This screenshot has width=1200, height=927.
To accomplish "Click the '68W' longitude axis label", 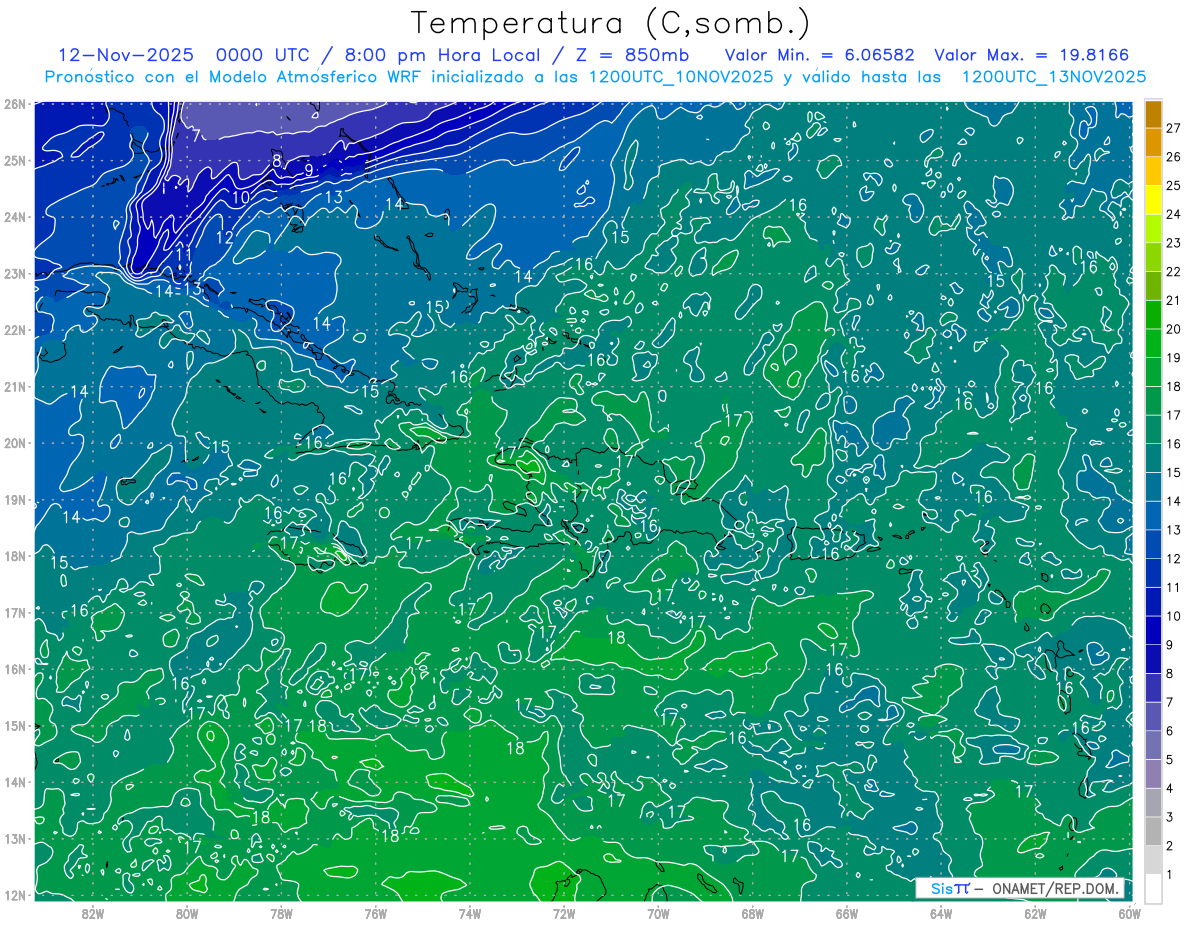I will pyautogui.click(x=753, y=912).
